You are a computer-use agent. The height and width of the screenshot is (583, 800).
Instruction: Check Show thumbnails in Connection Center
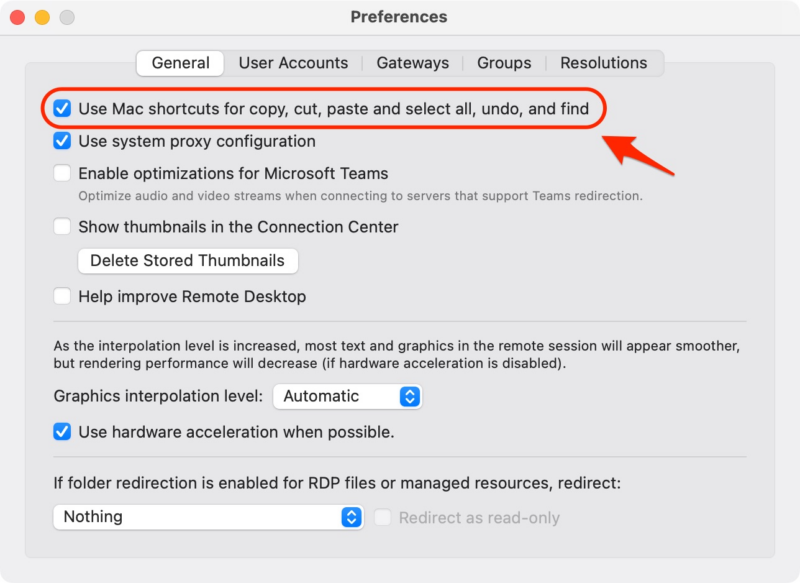[x=62, y=226]
